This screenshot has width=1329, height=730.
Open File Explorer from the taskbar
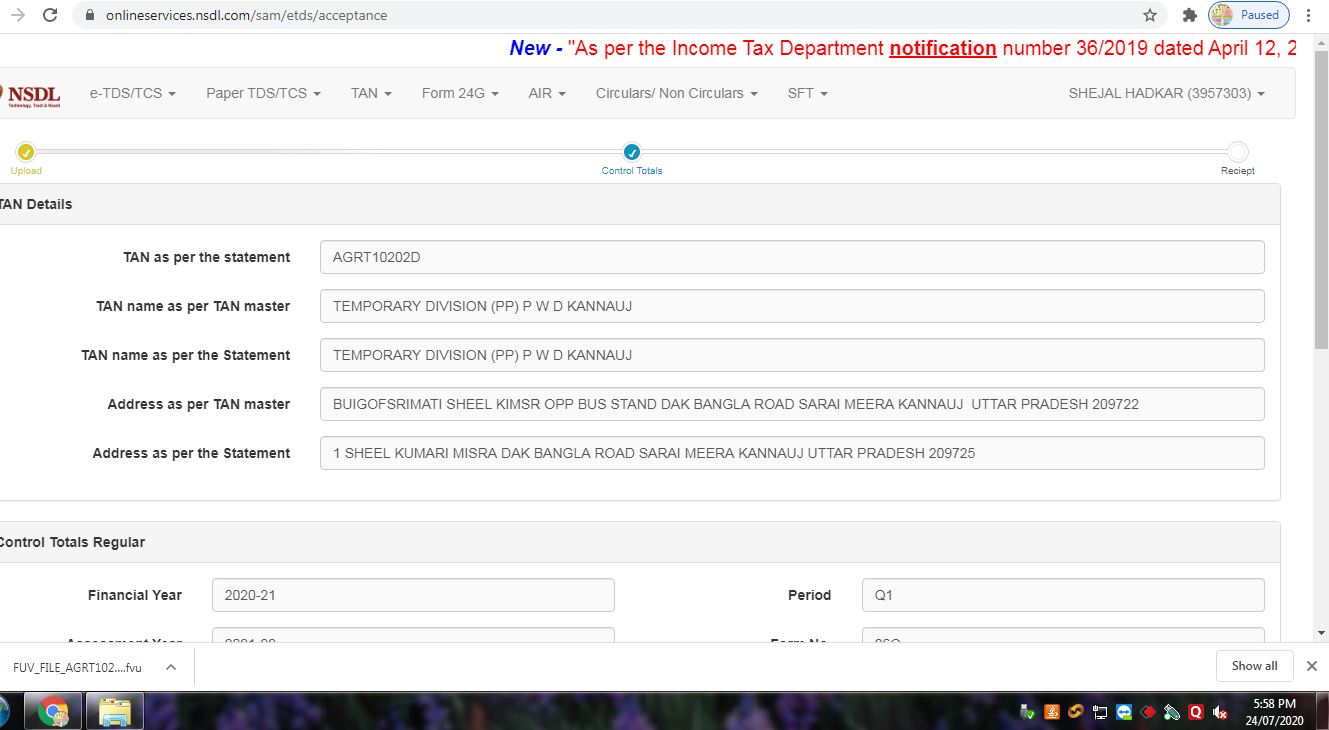coord(114,712)
